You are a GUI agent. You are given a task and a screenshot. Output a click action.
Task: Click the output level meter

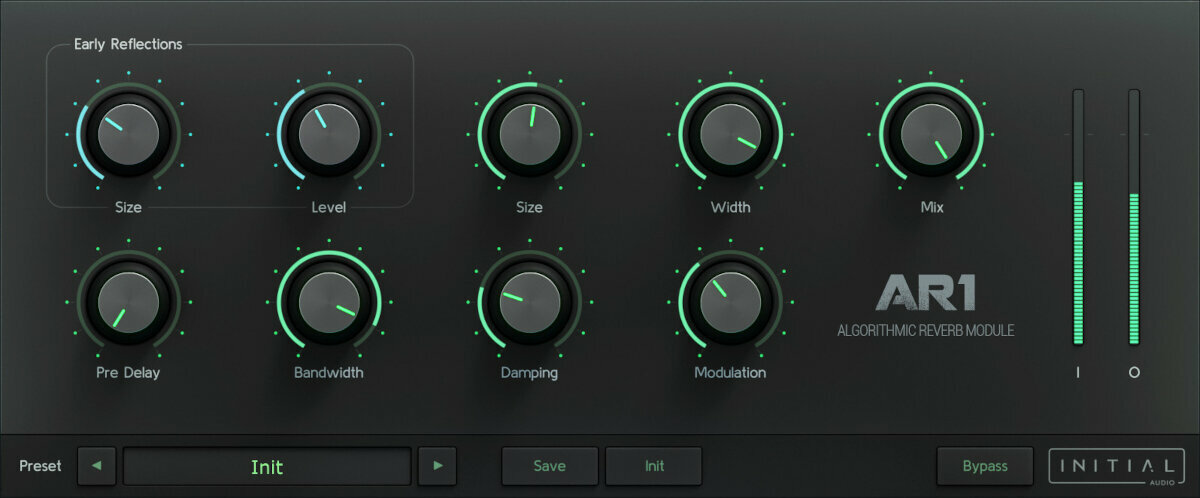click(x=1134, y=217)
